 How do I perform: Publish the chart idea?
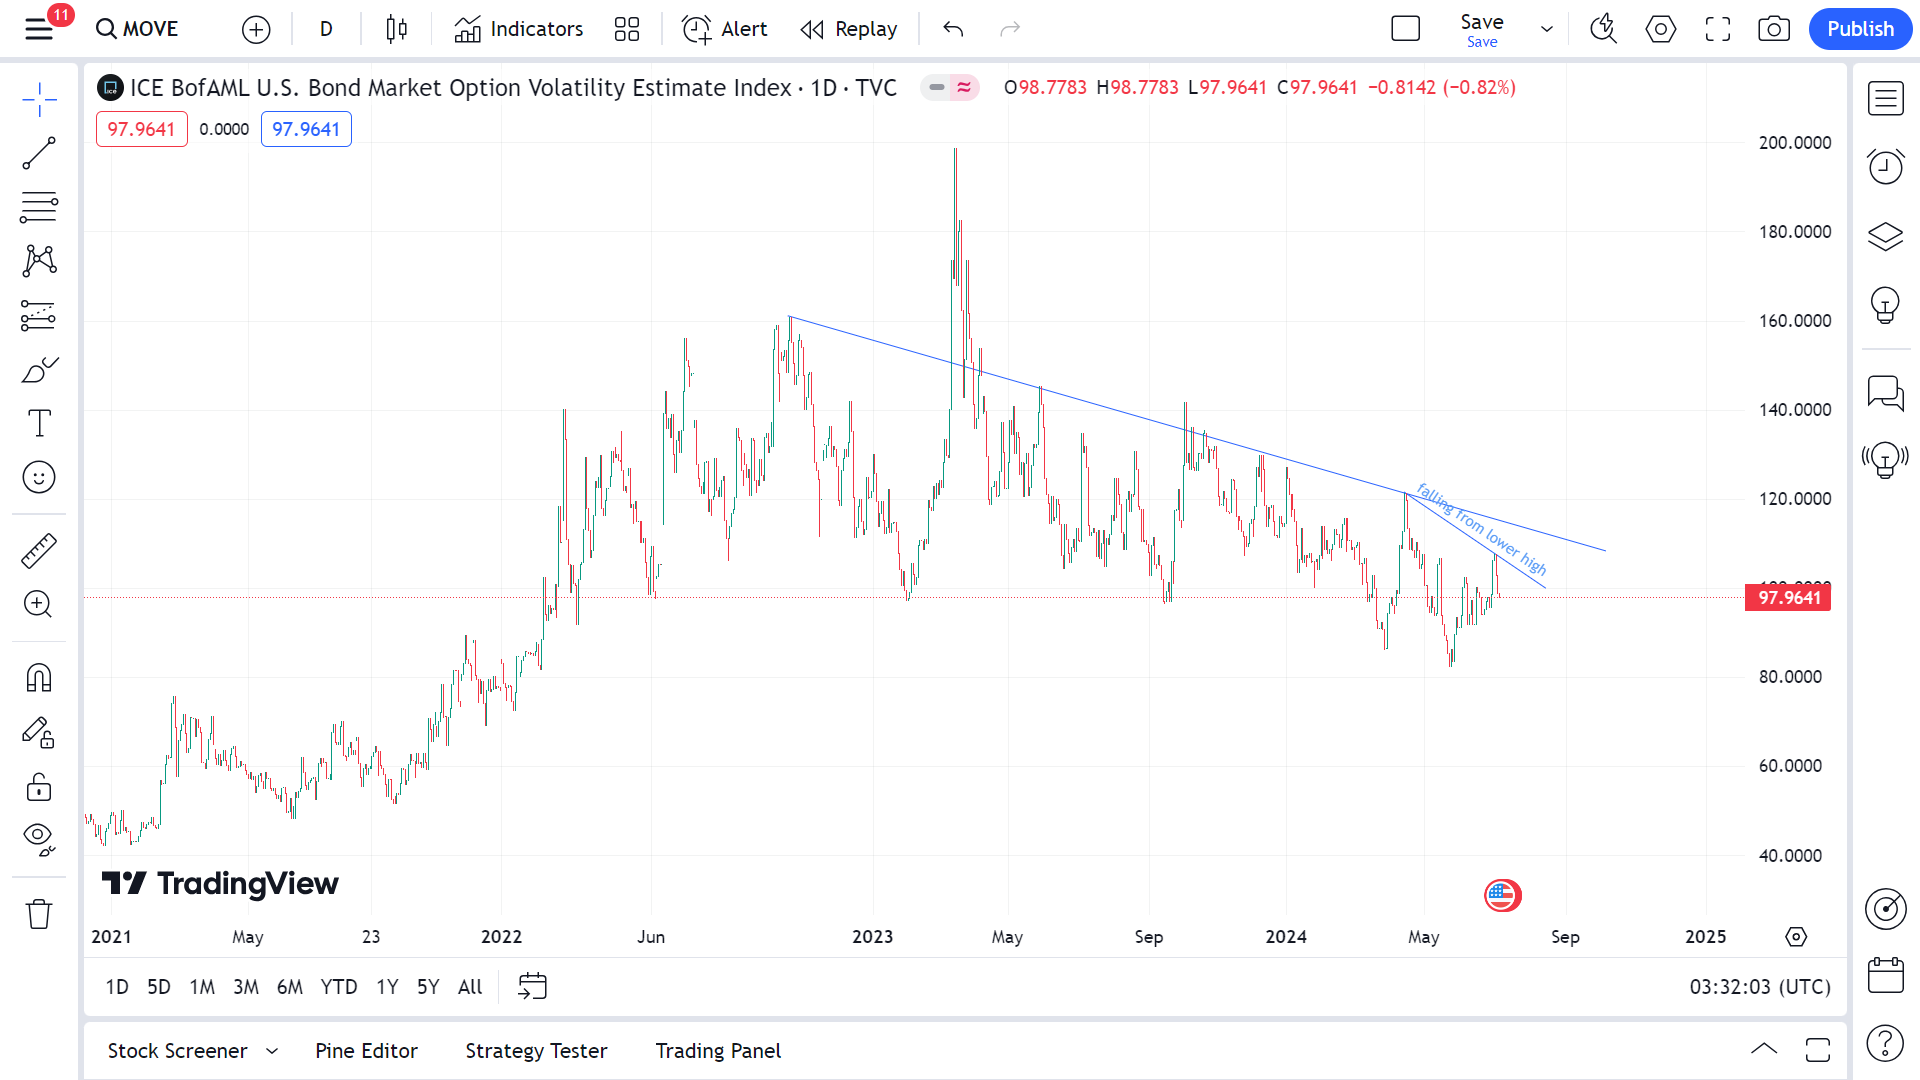(1860, 29)
